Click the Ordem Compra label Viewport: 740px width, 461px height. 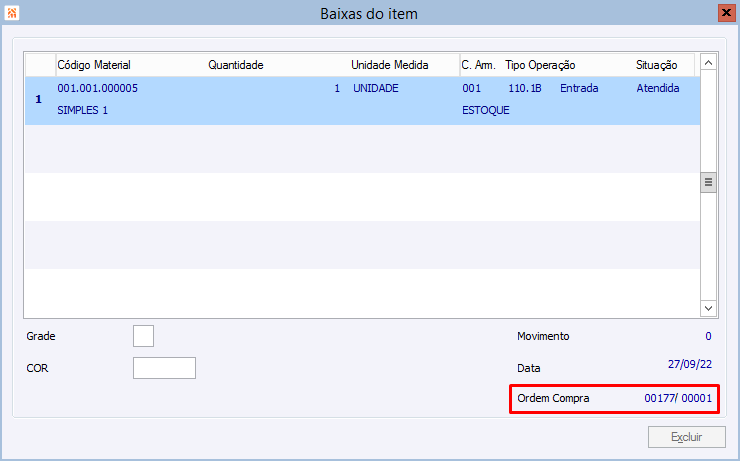click(x=553, y=398)
